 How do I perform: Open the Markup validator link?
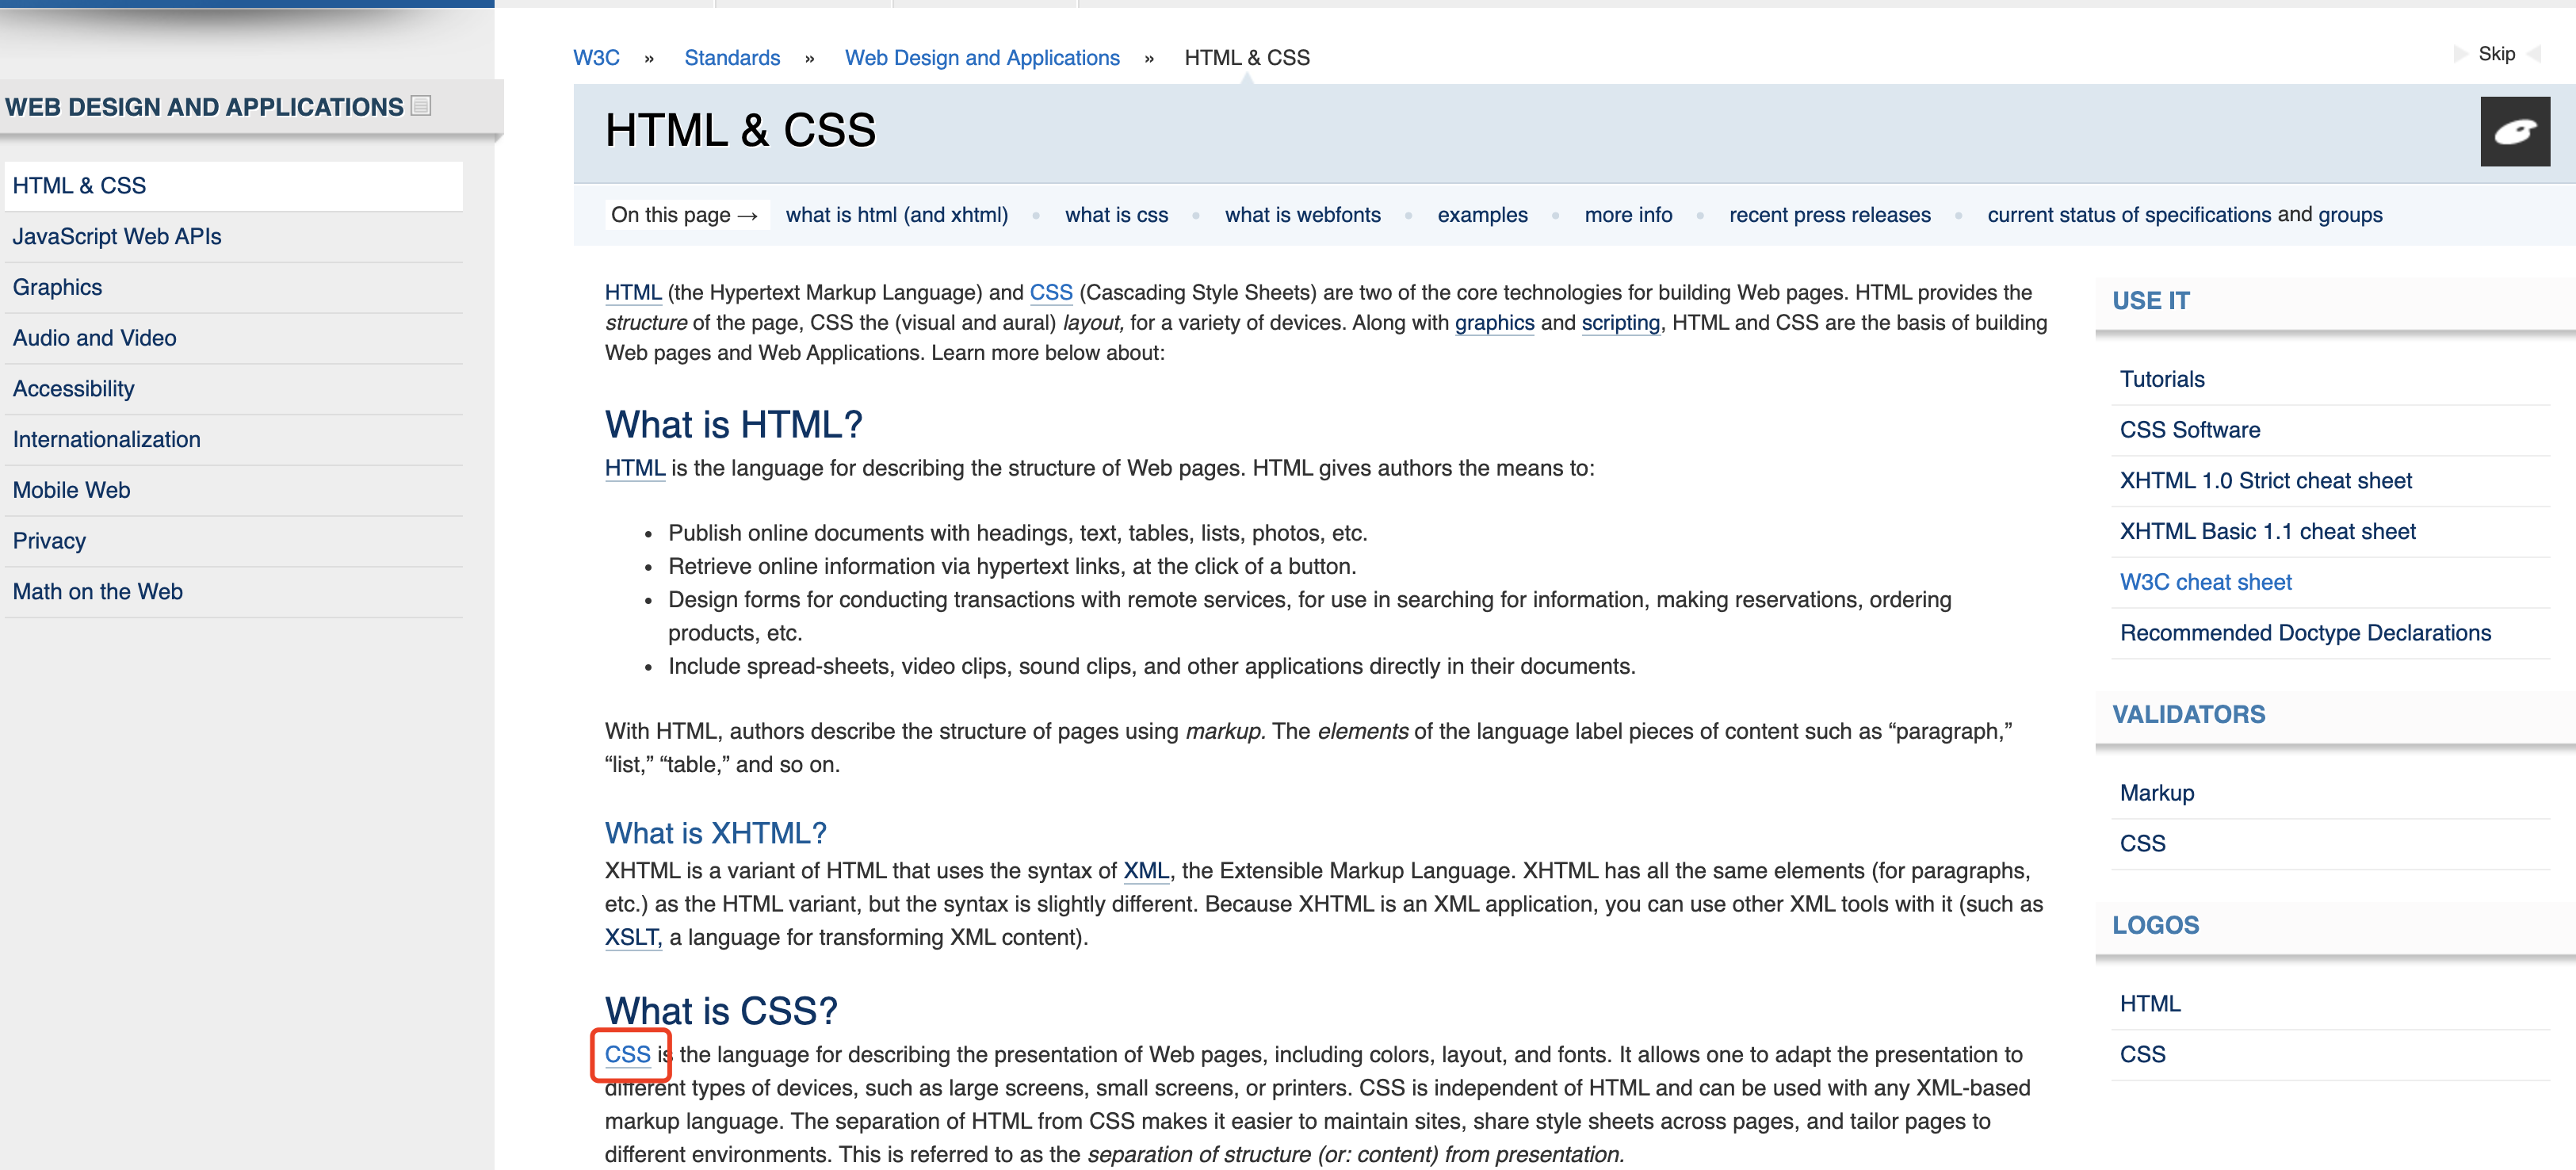pyautogui.click(x=2156, y=793)
